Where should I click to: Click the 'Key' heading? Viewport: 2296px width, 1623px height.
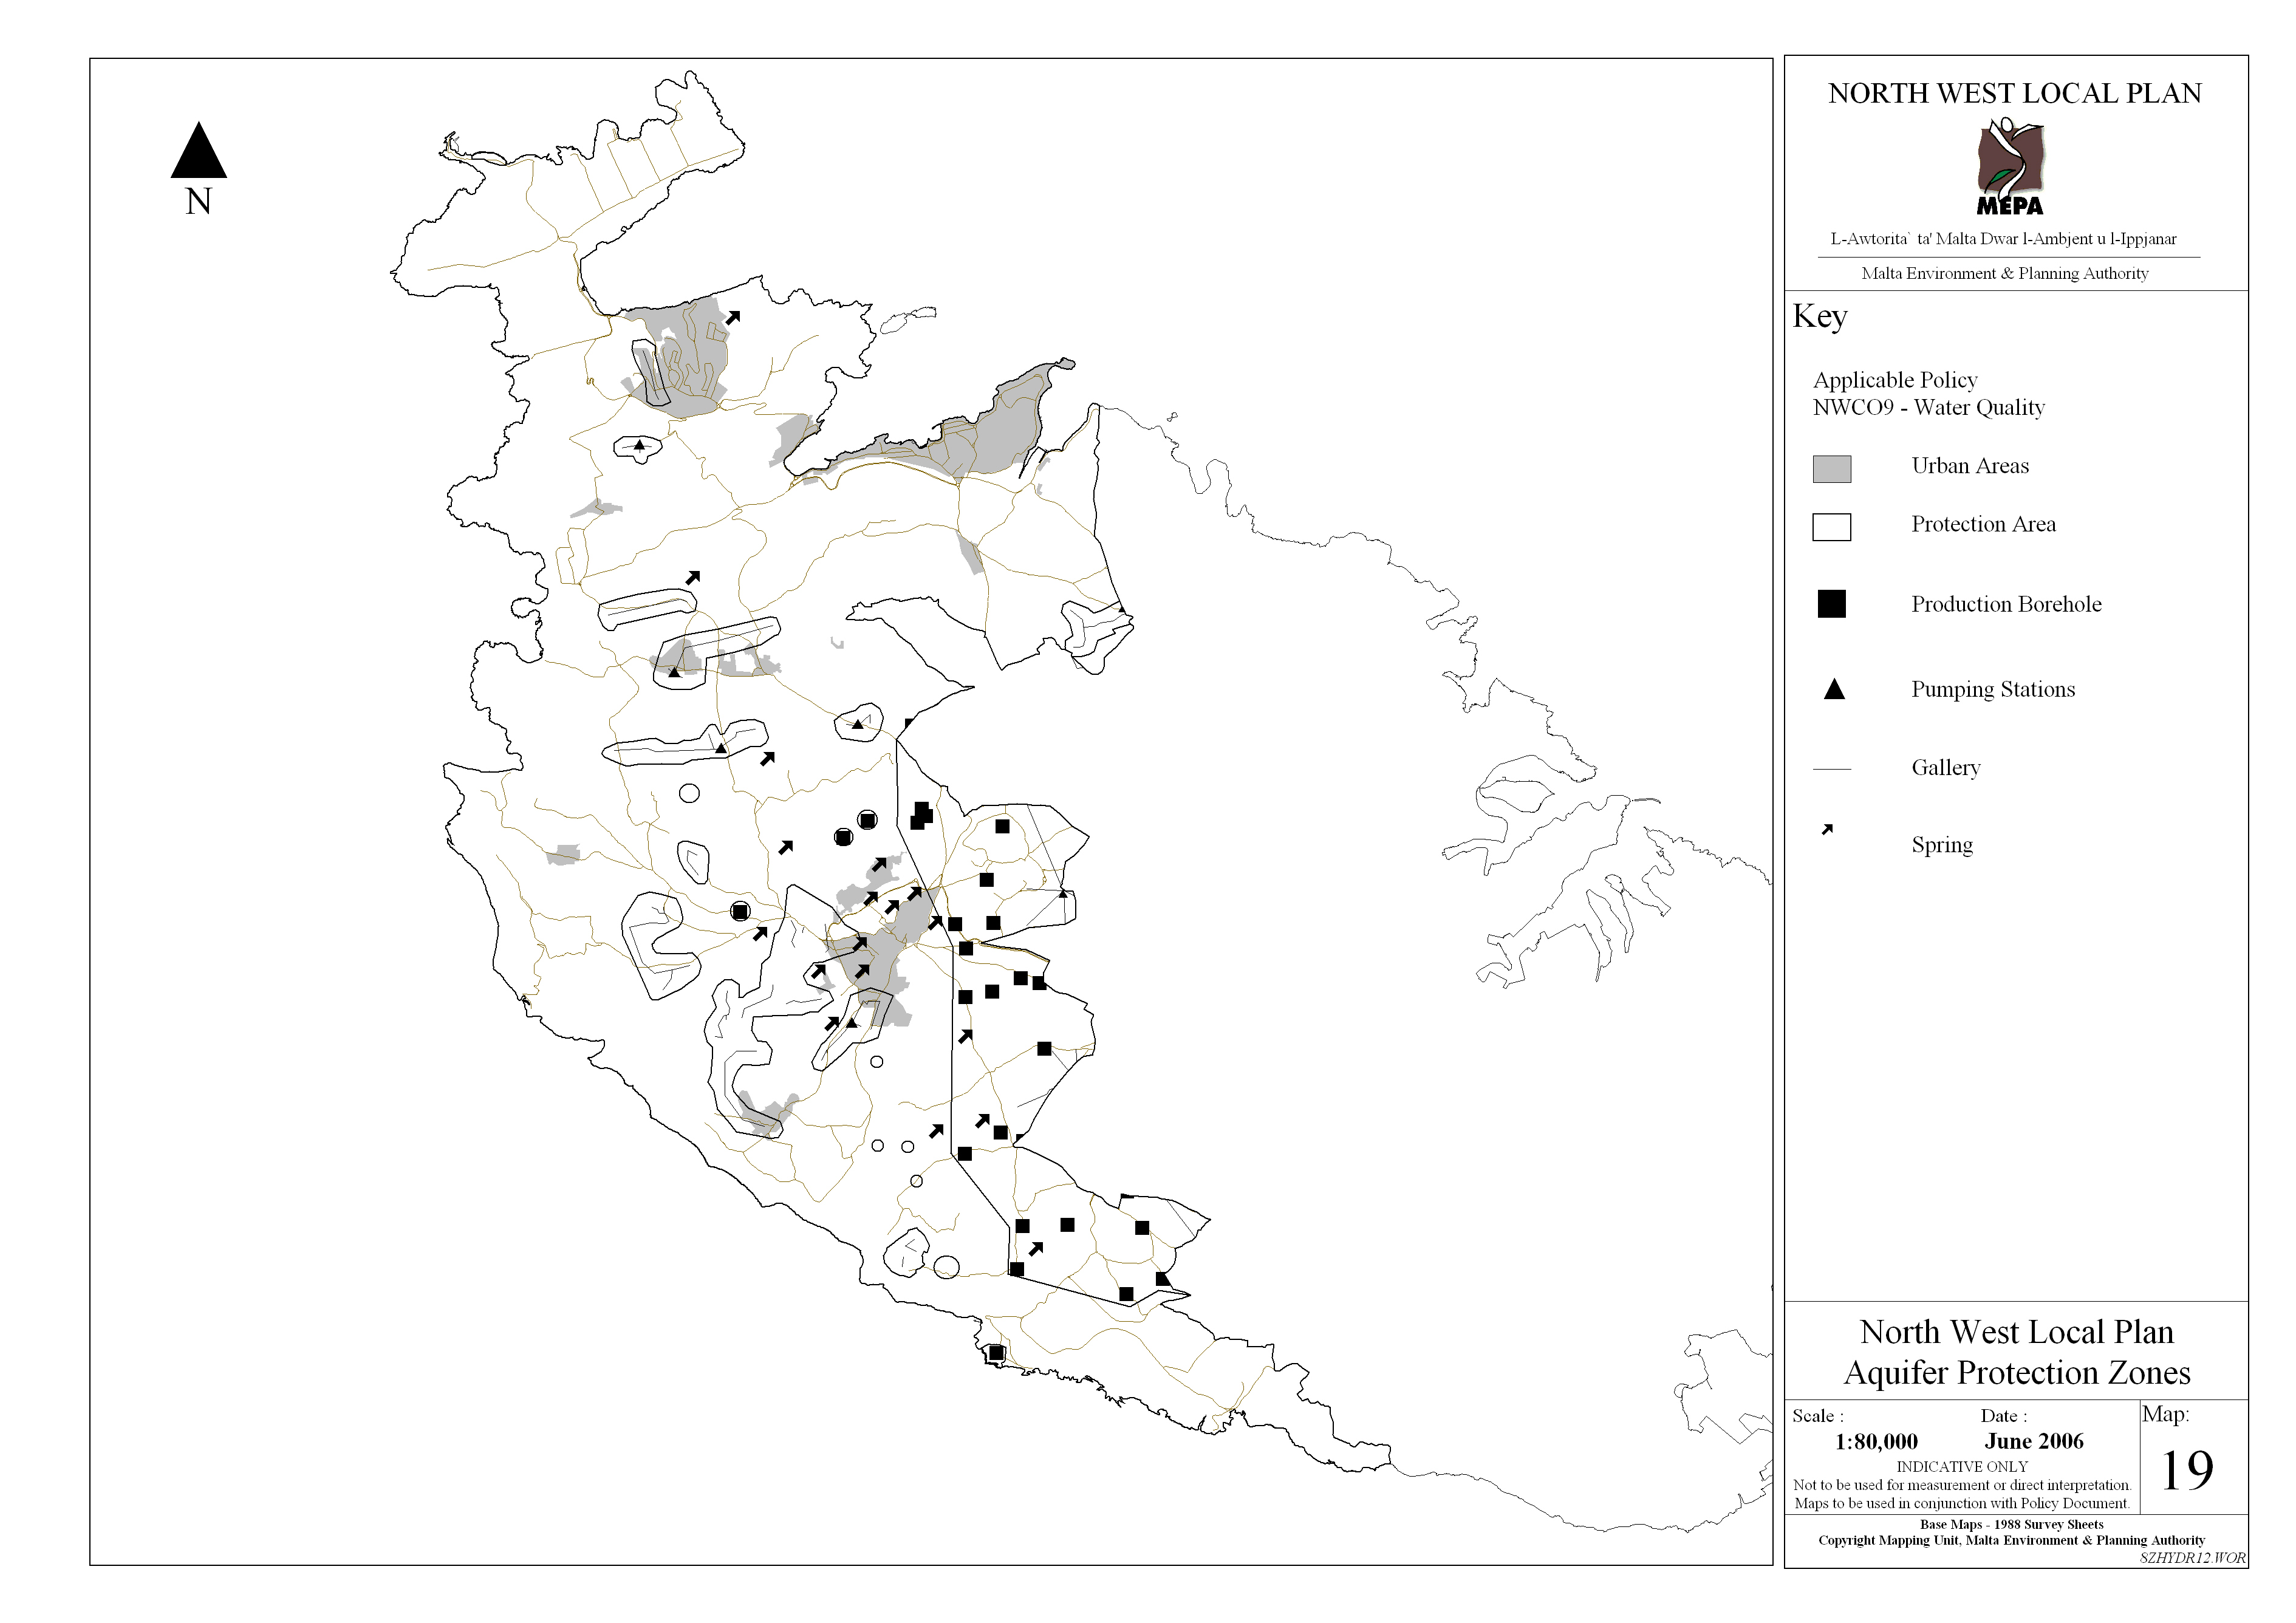point(1820,317)
